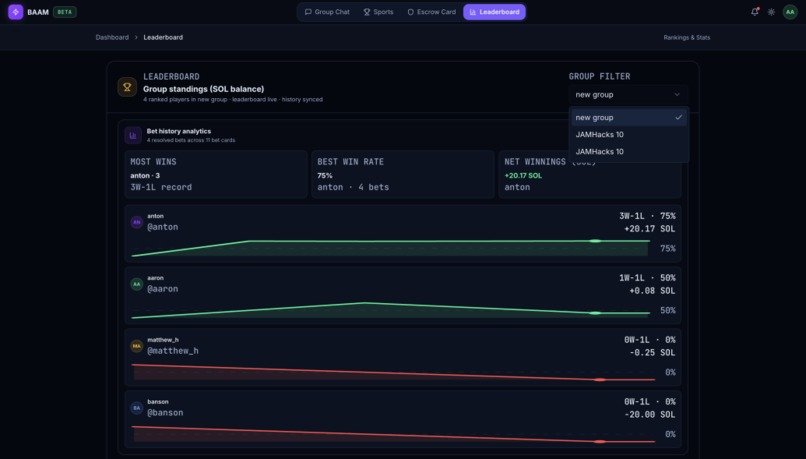This screenshot has width=806, height=459.
Task: Click the Leaderboard breadcrumb
Action: (163, 37)
